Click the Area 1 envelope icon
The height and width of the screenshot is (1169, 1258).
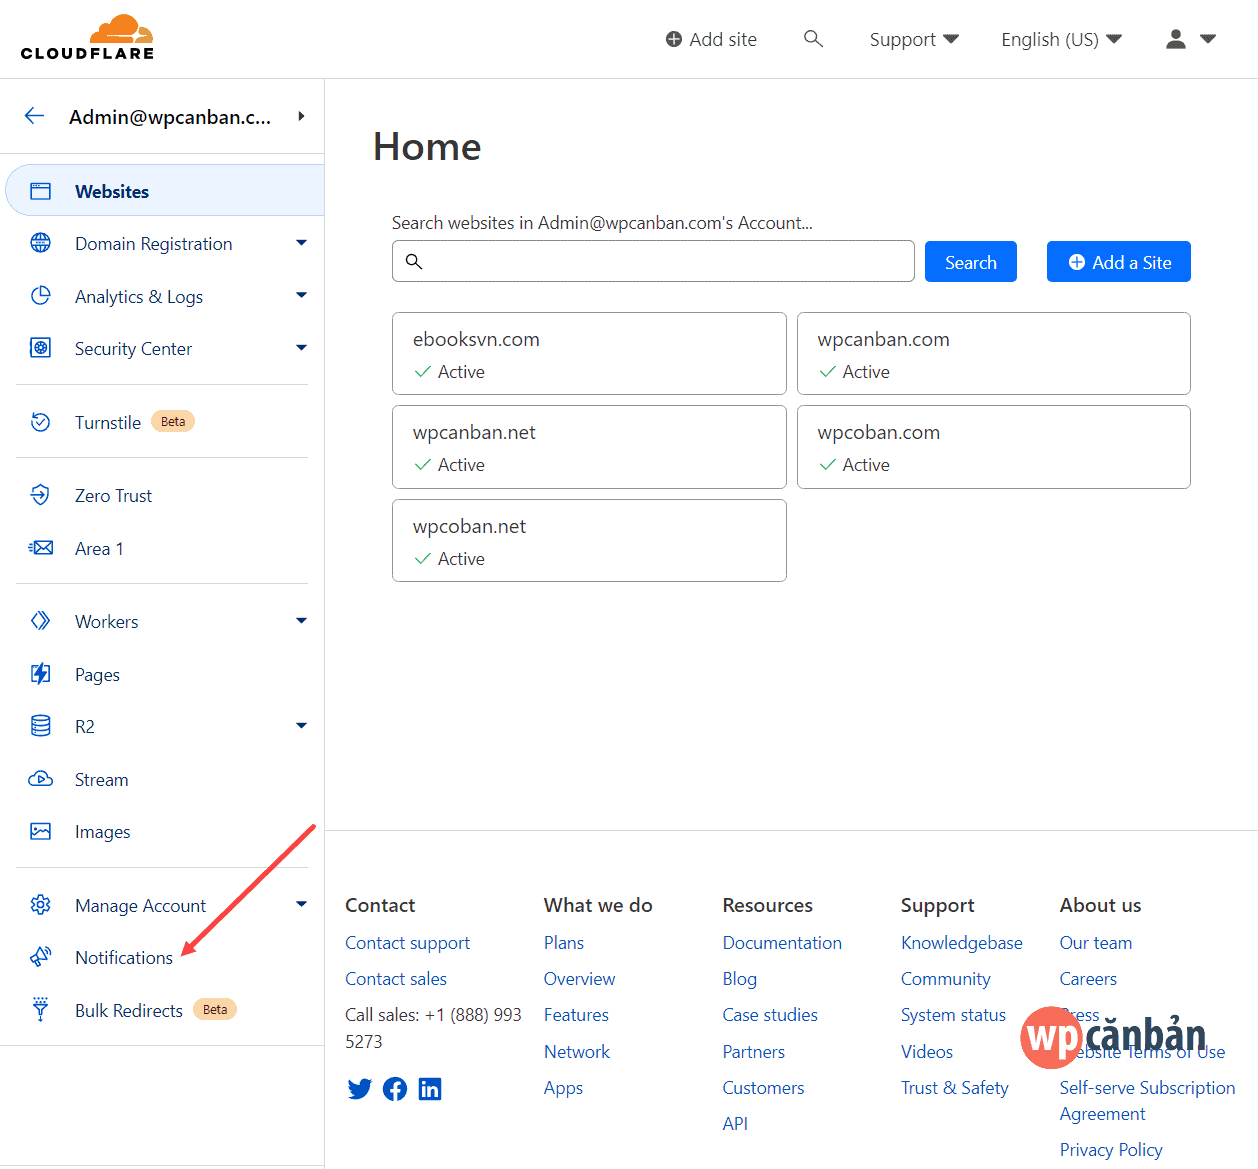point(40,548)
